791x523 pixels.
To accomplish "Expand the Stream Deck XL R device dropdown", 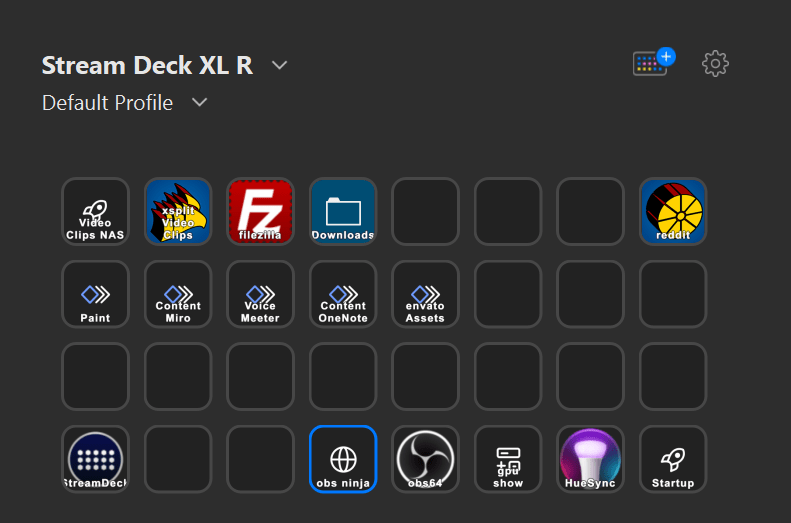I will (x=279, y=65).
